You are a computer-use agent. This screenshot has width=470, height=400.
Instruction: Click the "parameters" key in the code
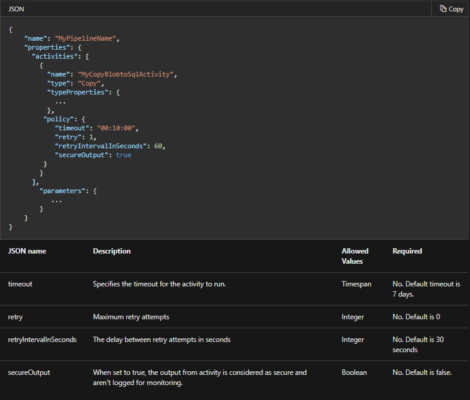[62, 191]
